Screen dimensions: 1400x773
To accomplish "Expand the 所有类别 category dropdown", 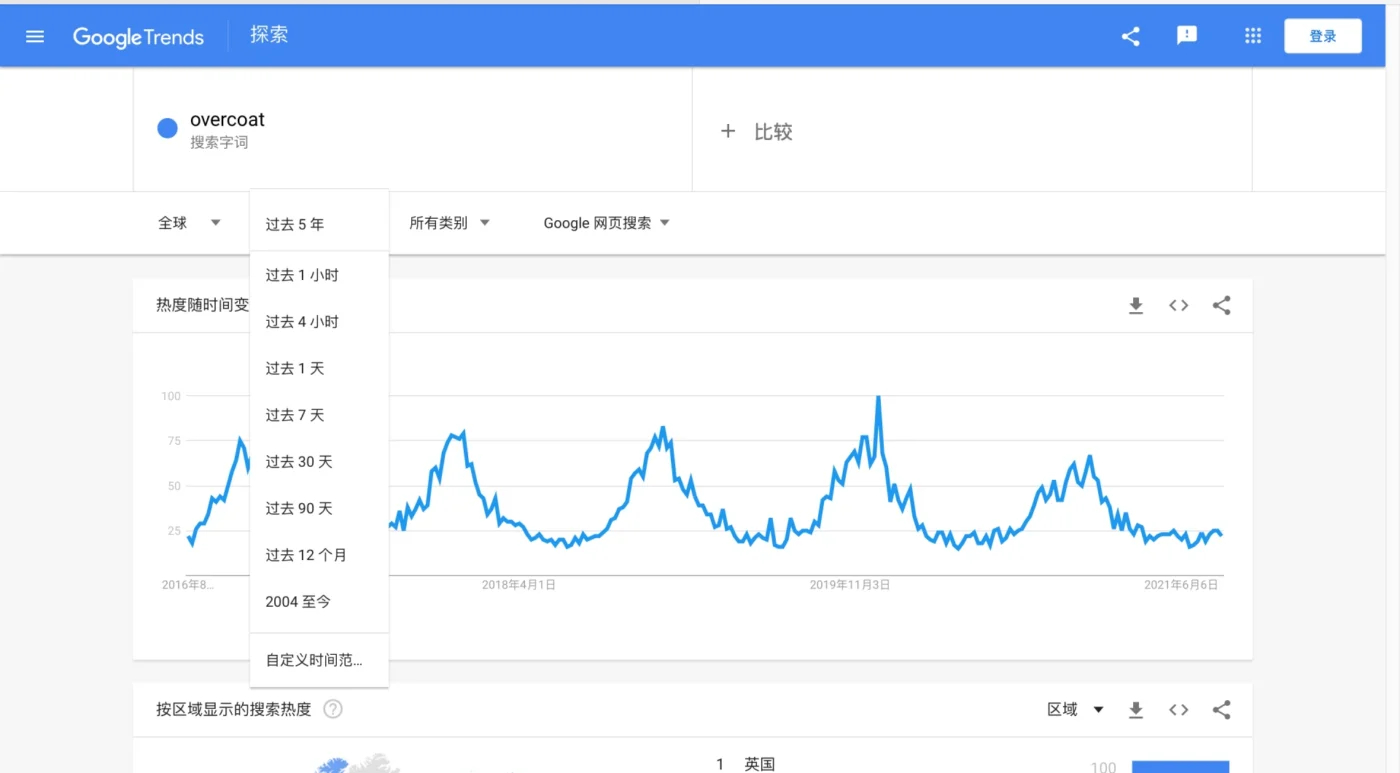I will pyautogui.click(x=449, y=223).
